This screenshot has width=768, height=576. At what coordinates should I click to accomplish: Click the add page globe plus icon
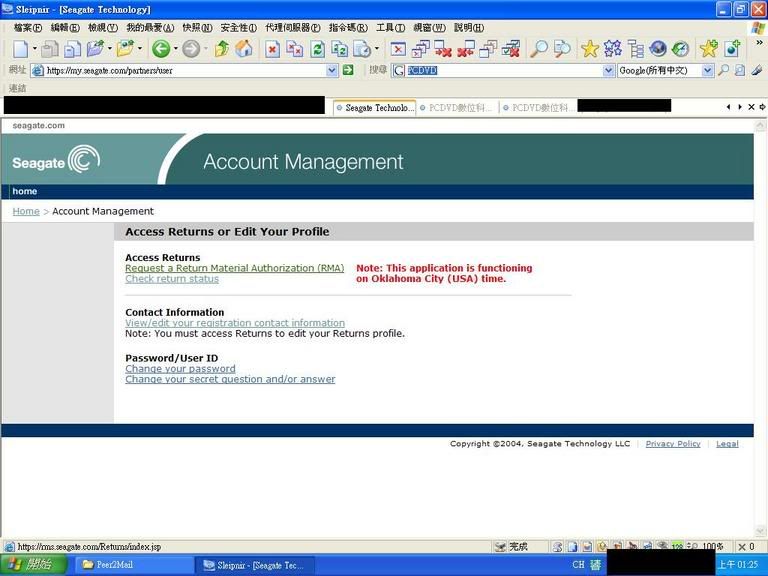732,49
